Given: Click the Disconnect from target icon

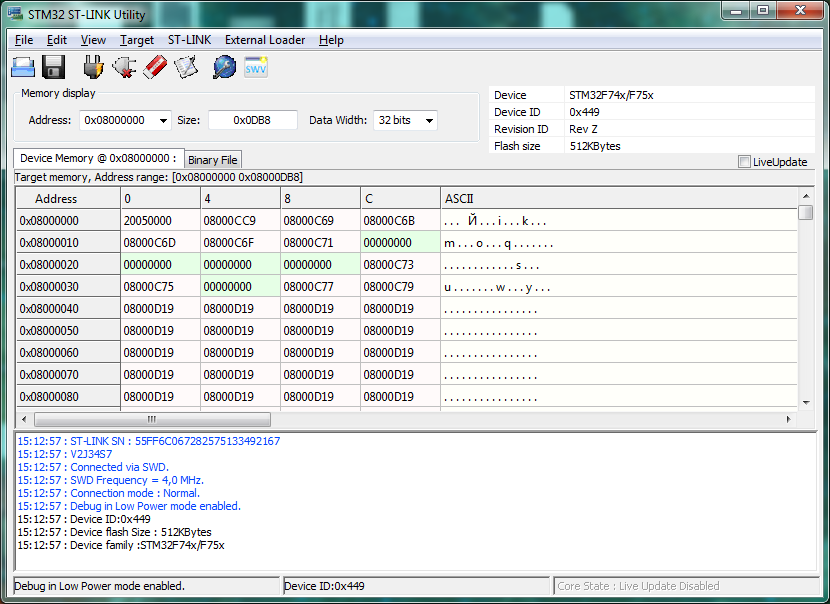Looking at the screenshot, I should tap(124, 67).
